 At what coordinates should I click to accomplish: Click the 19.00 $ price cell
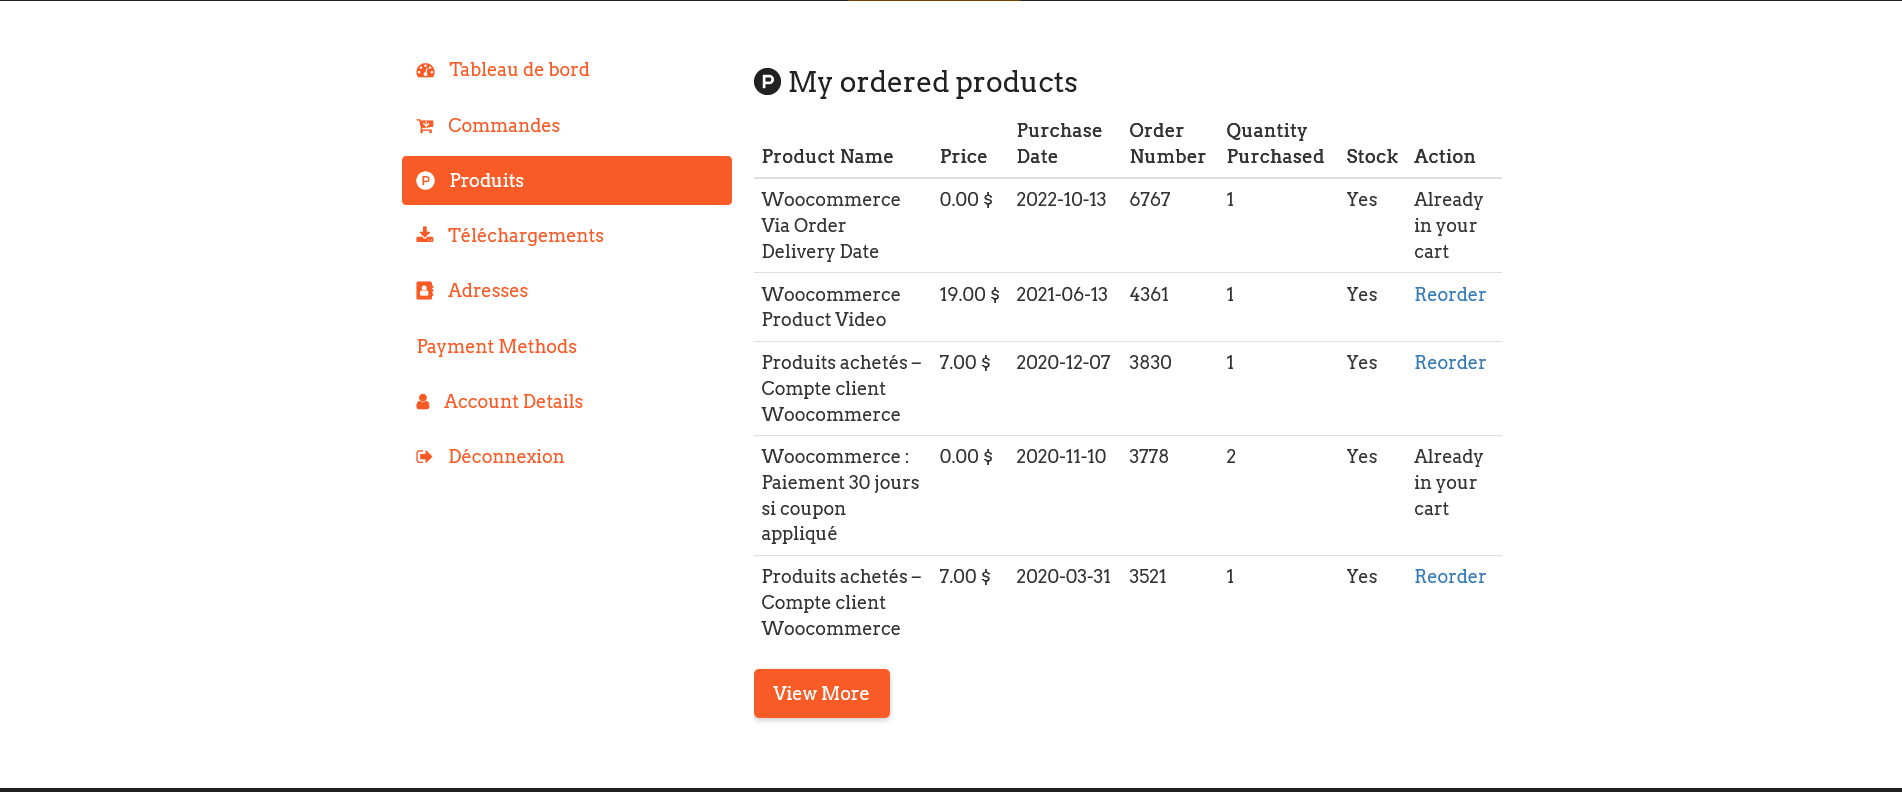[x=969, y=295]
